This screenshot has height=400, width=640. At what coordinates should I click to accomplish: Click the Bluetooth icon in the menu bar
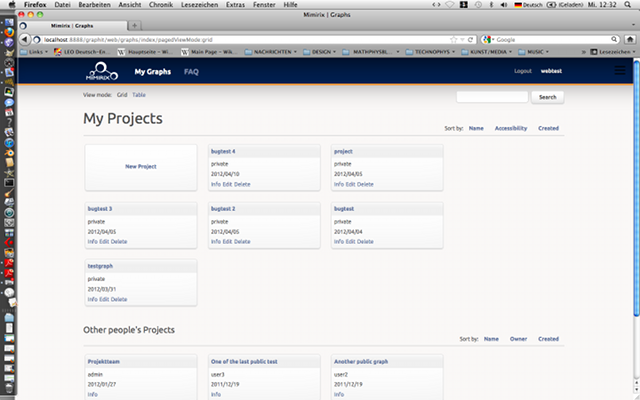click(491, 5)
